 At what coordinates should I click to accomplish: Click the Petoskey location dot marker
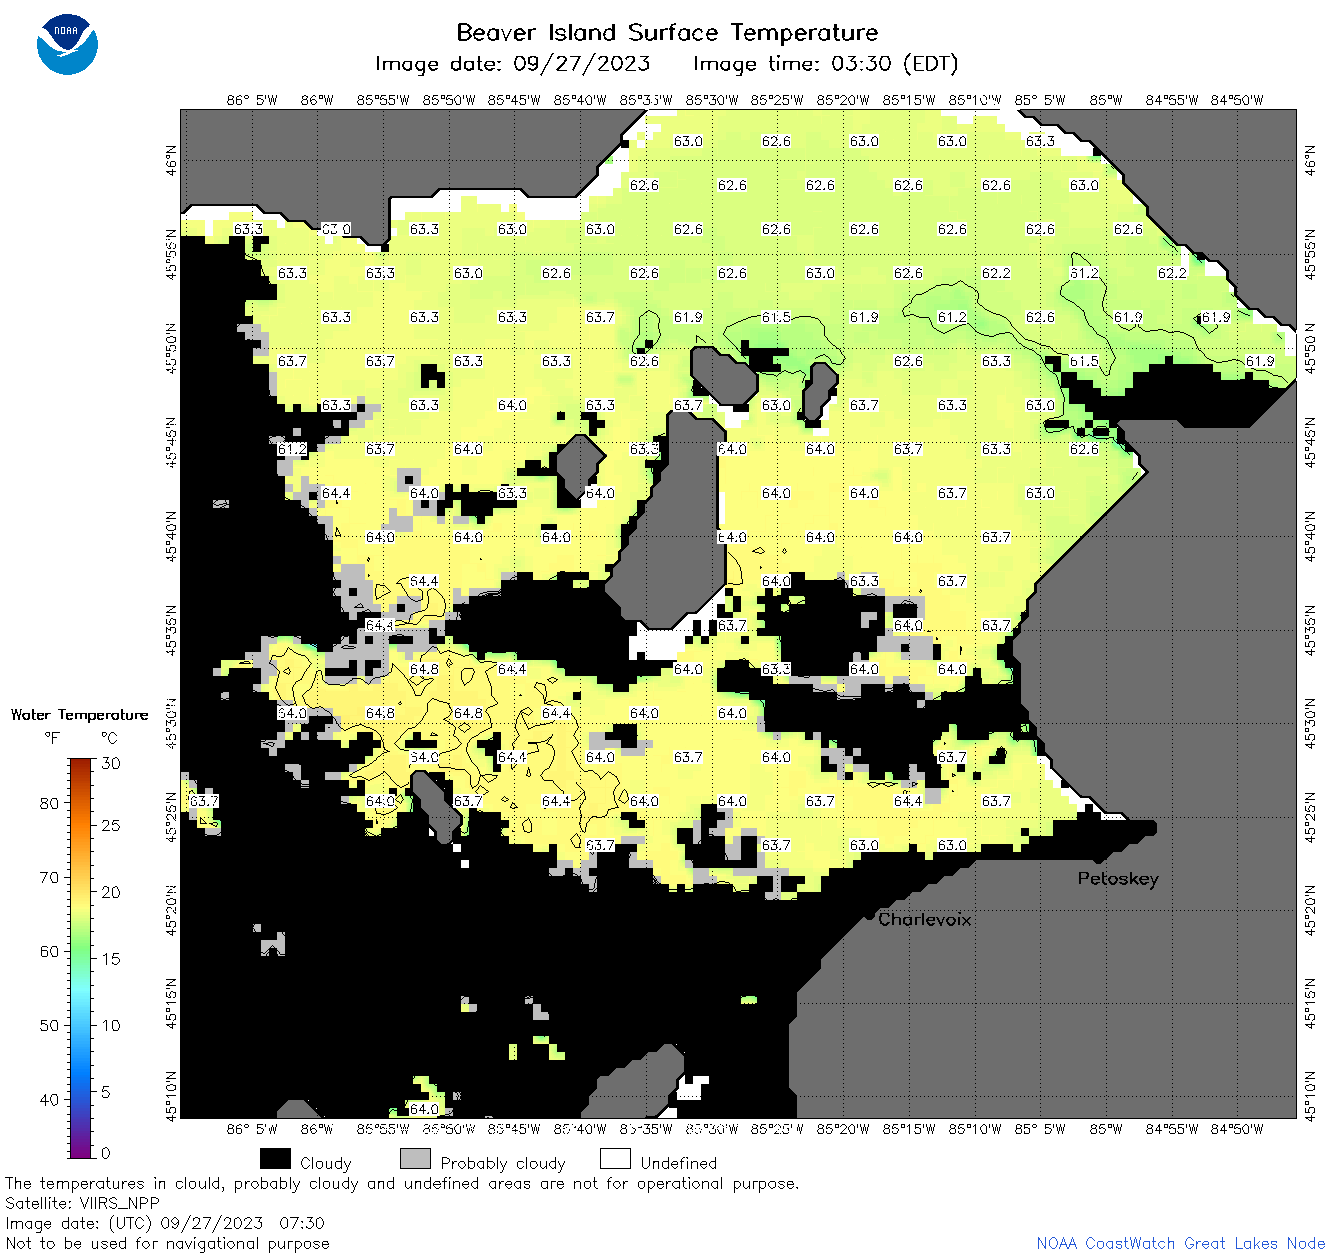point(1099,858)
